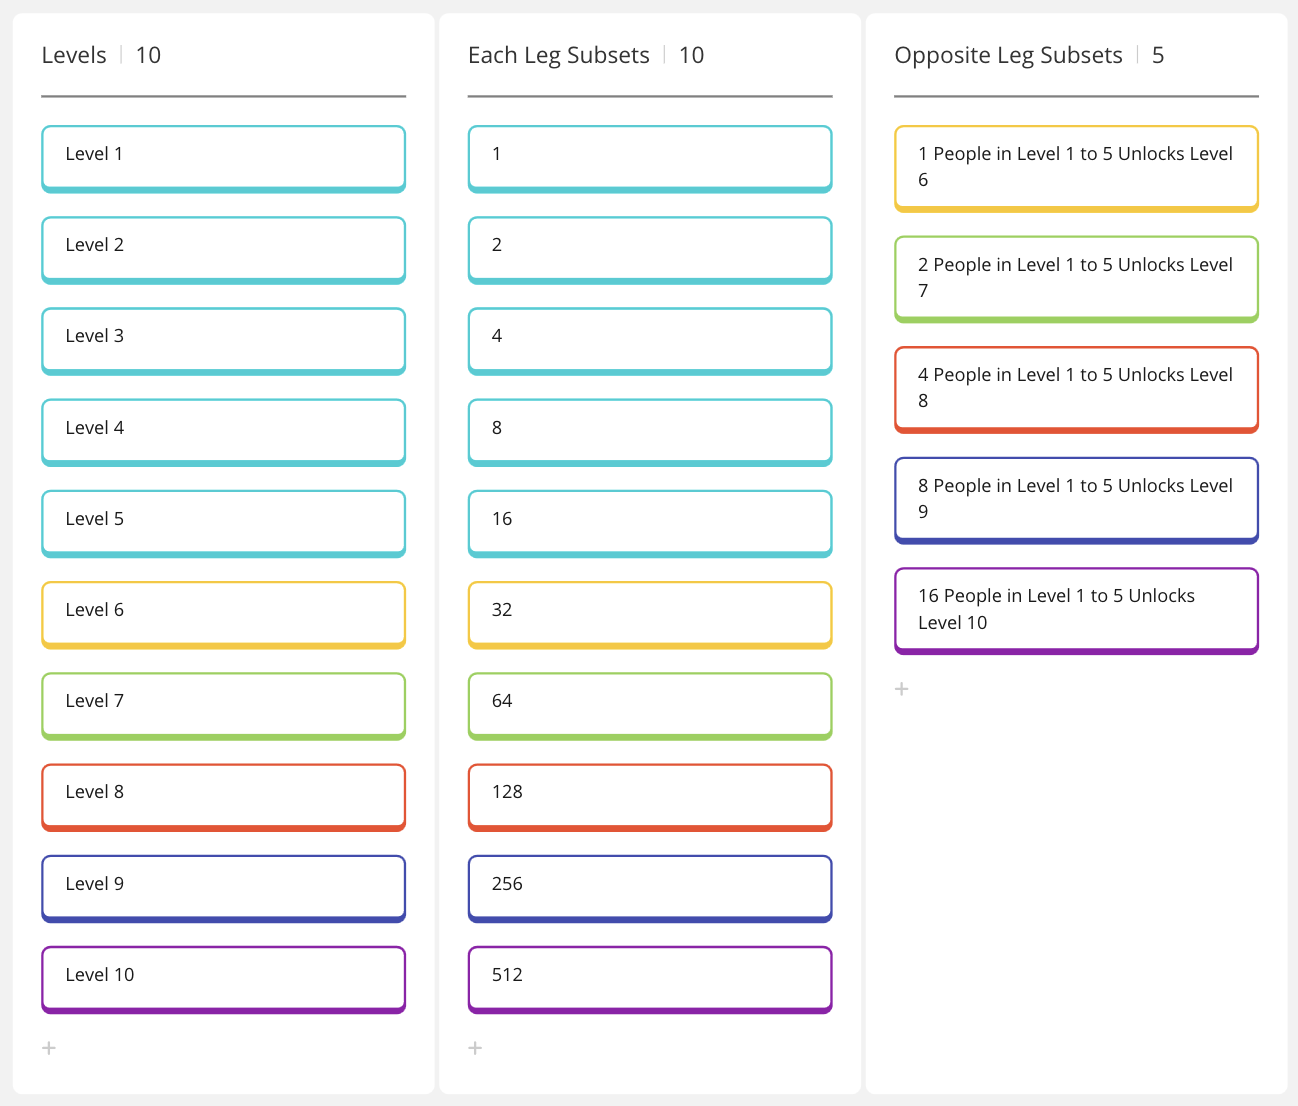Select the Level 9 card
The height and width of the screenshot is (1106, 1298).
point(224,889)
